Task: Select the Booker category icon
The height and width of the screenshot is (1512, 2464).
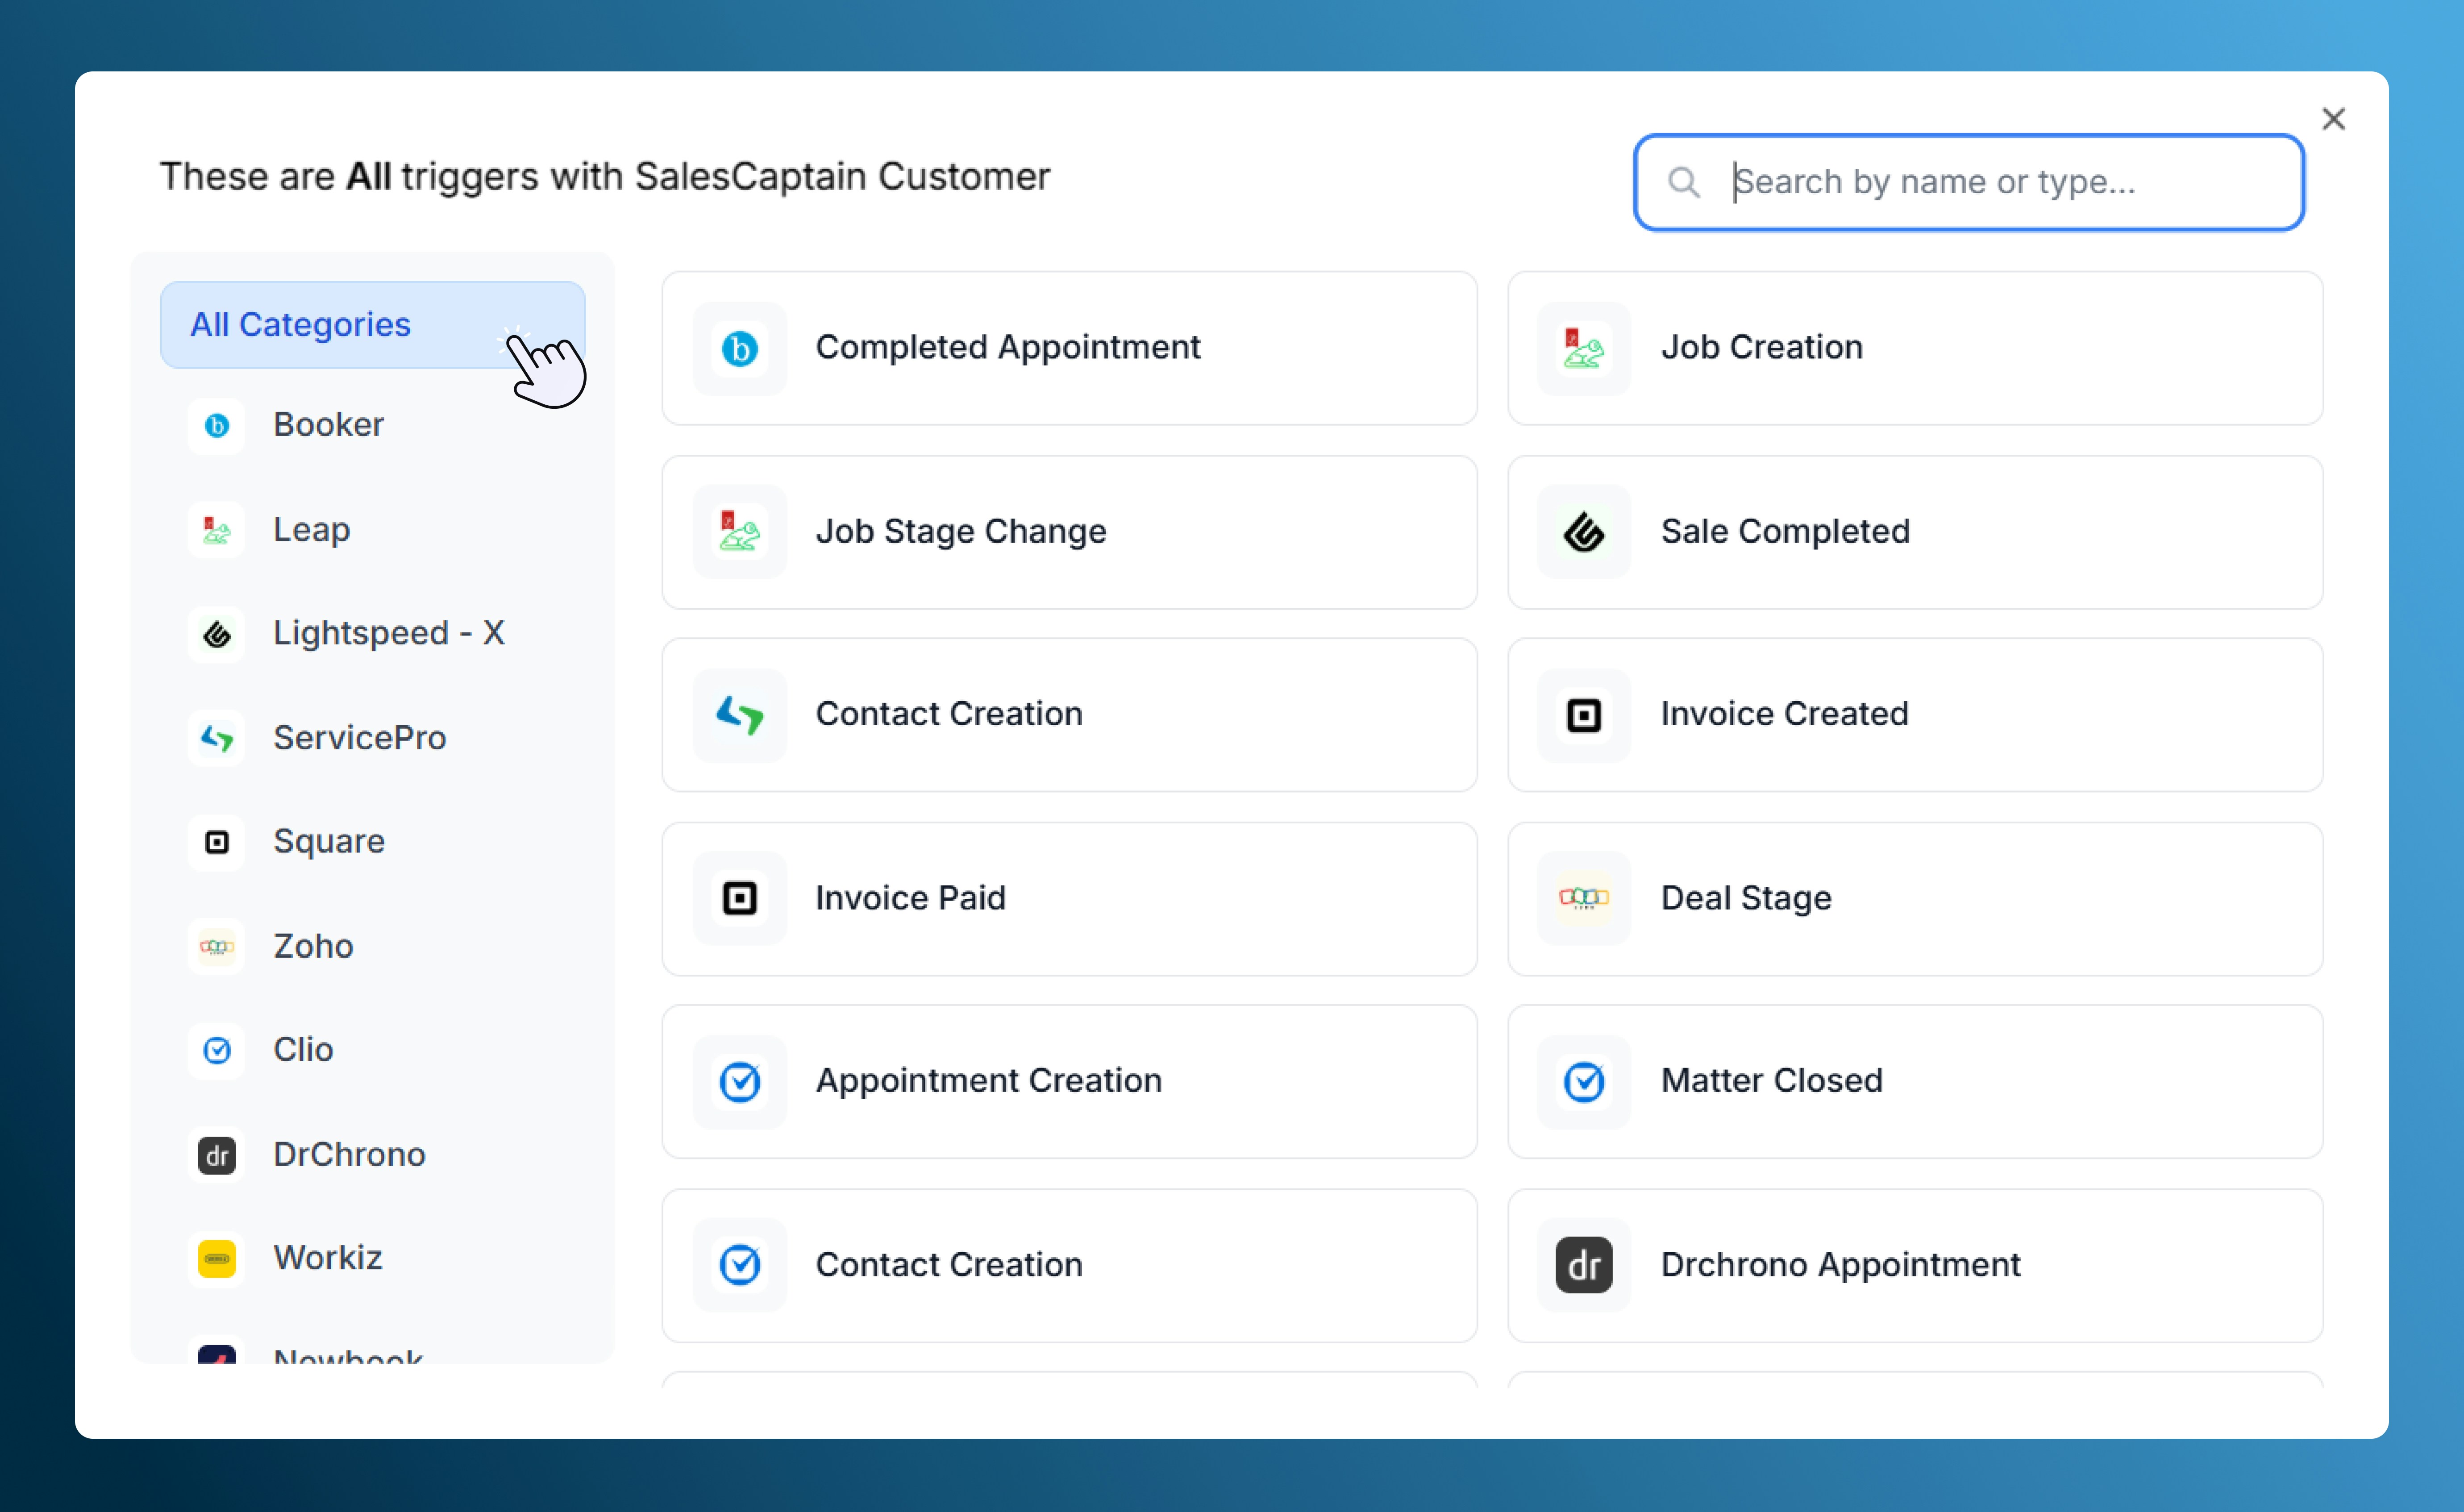Action: [217, 426]
